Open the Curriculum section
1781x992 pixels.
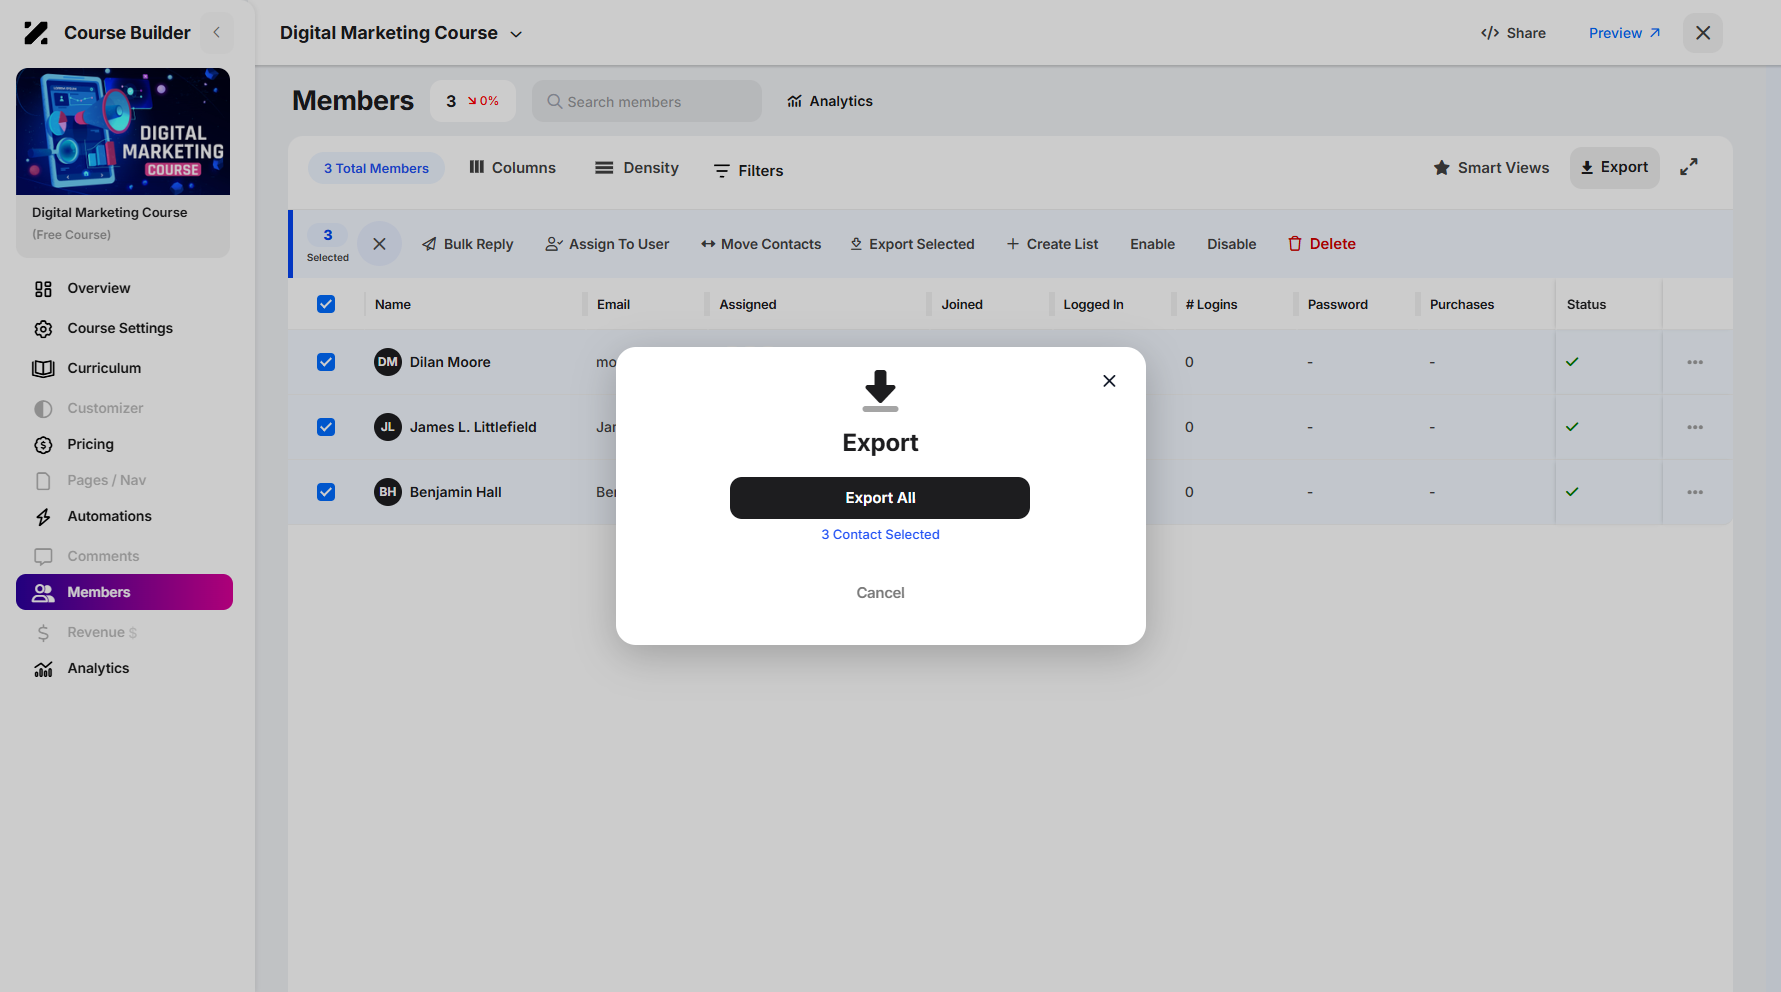tap(104, 368)
